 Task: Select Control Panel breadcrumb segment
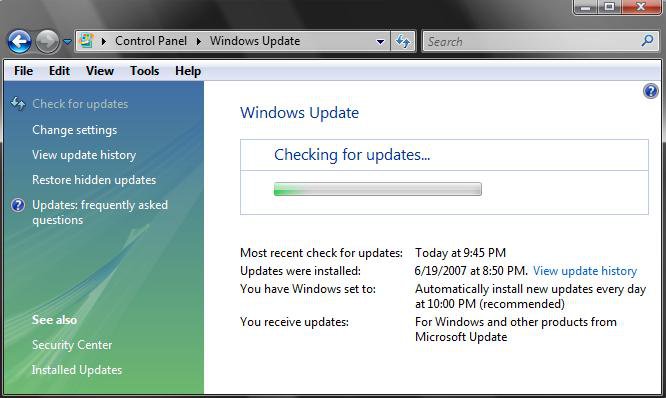coord(151,41)
